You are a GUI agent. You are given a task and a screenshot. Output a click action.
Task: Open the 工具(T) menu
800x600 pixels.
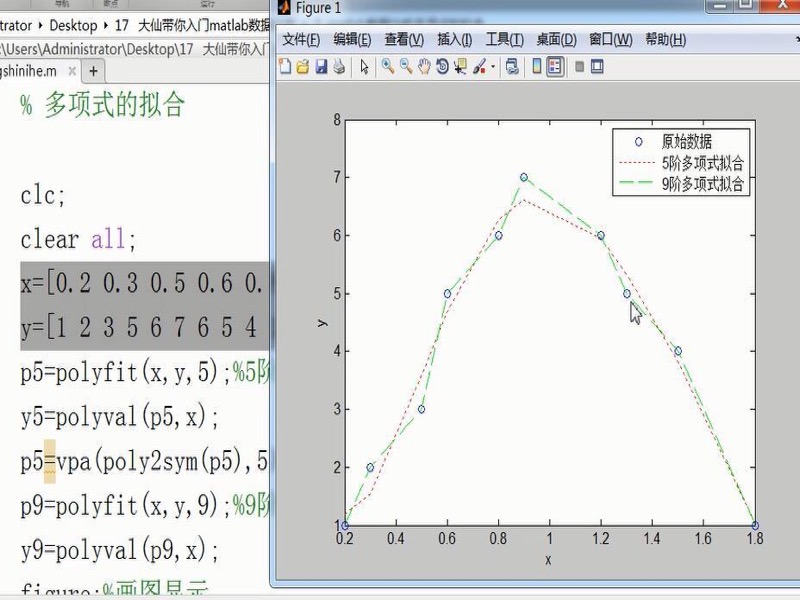[505, 39]
